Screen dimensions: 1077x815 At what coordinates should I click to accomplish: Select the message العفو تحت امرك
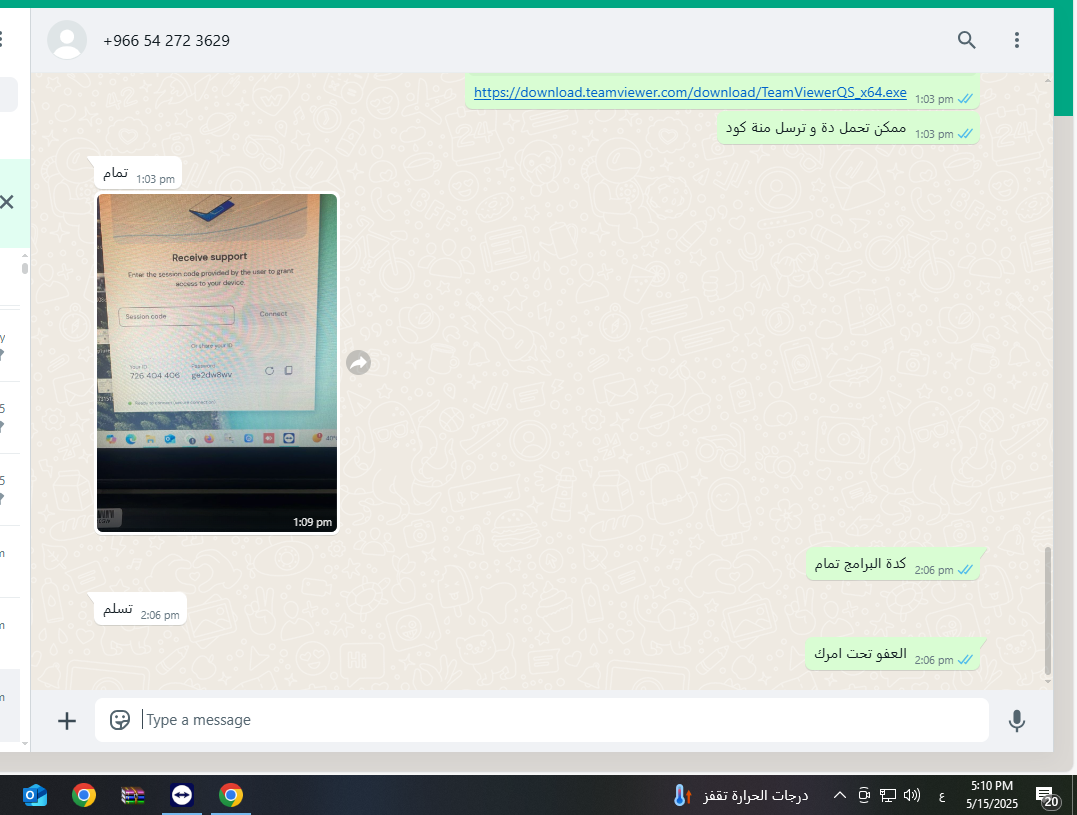pos(892,654)
